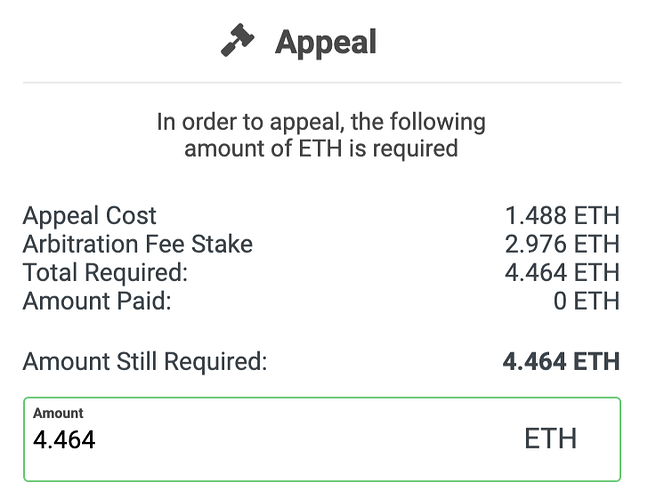The height and width of the screenshot is (500, 647).
Task: Click the 0 ETH amount paid value
Action: (586, 301)
